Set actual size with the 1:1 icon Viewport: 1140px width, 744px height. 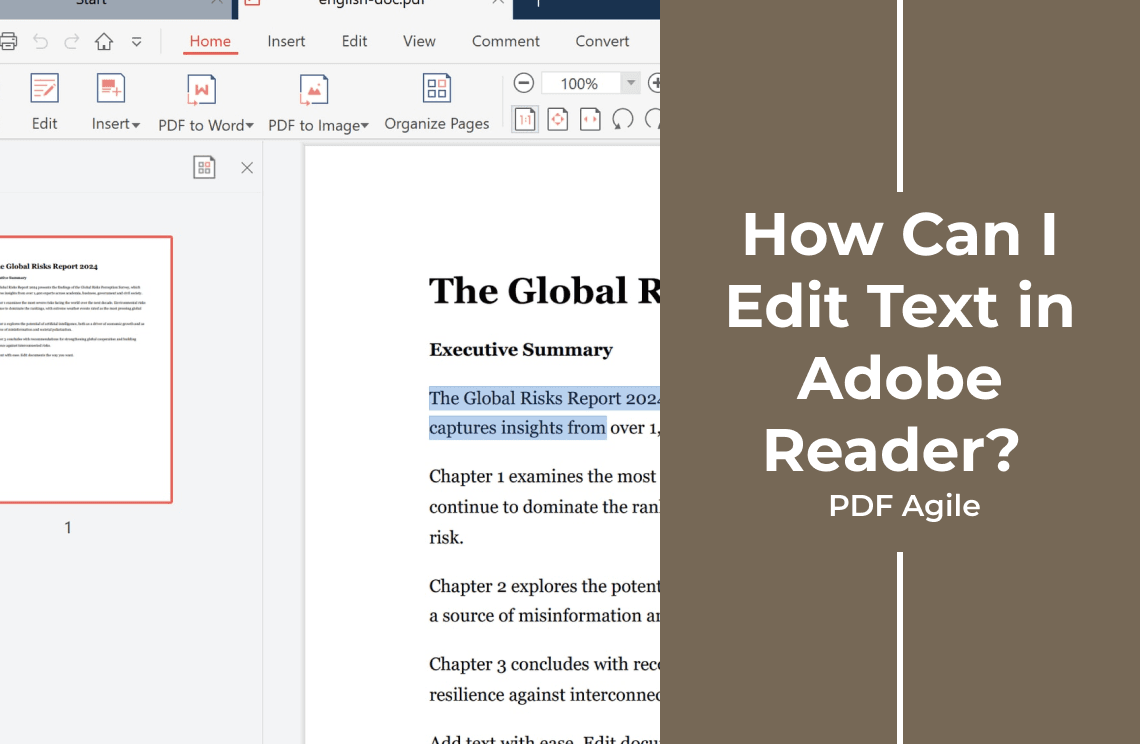525,119
